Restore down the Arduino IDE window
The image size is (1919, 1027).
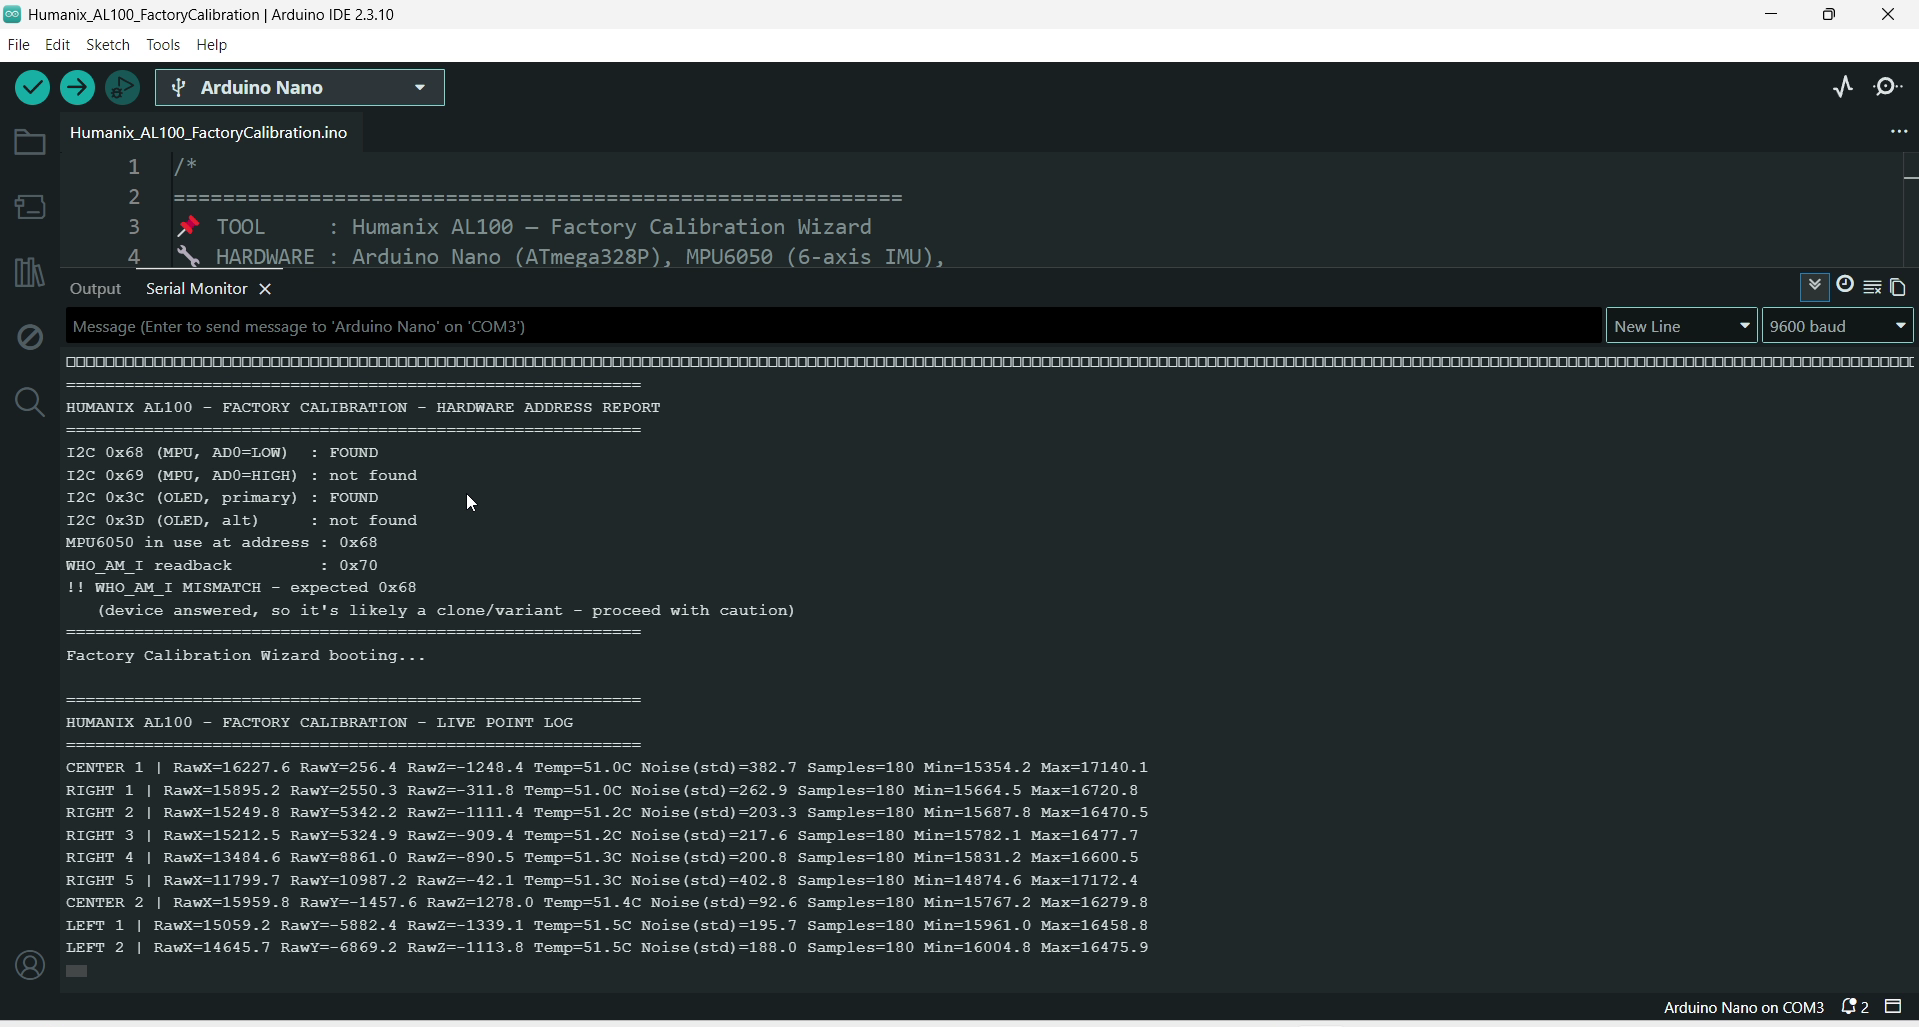coord(1829,15)
